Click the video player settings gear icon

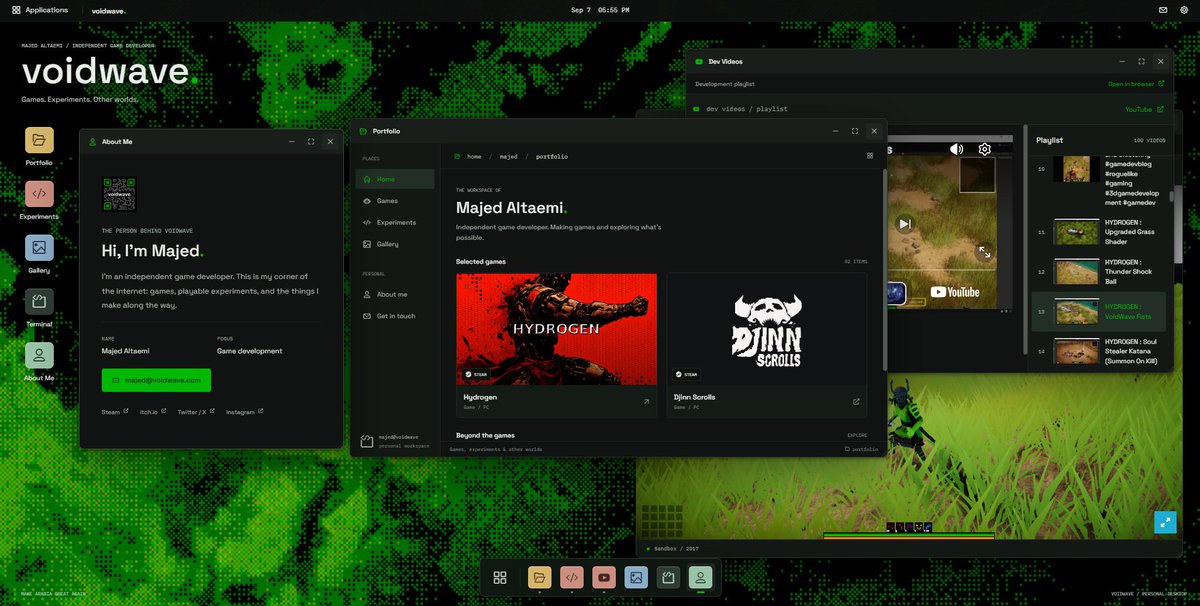985,149
